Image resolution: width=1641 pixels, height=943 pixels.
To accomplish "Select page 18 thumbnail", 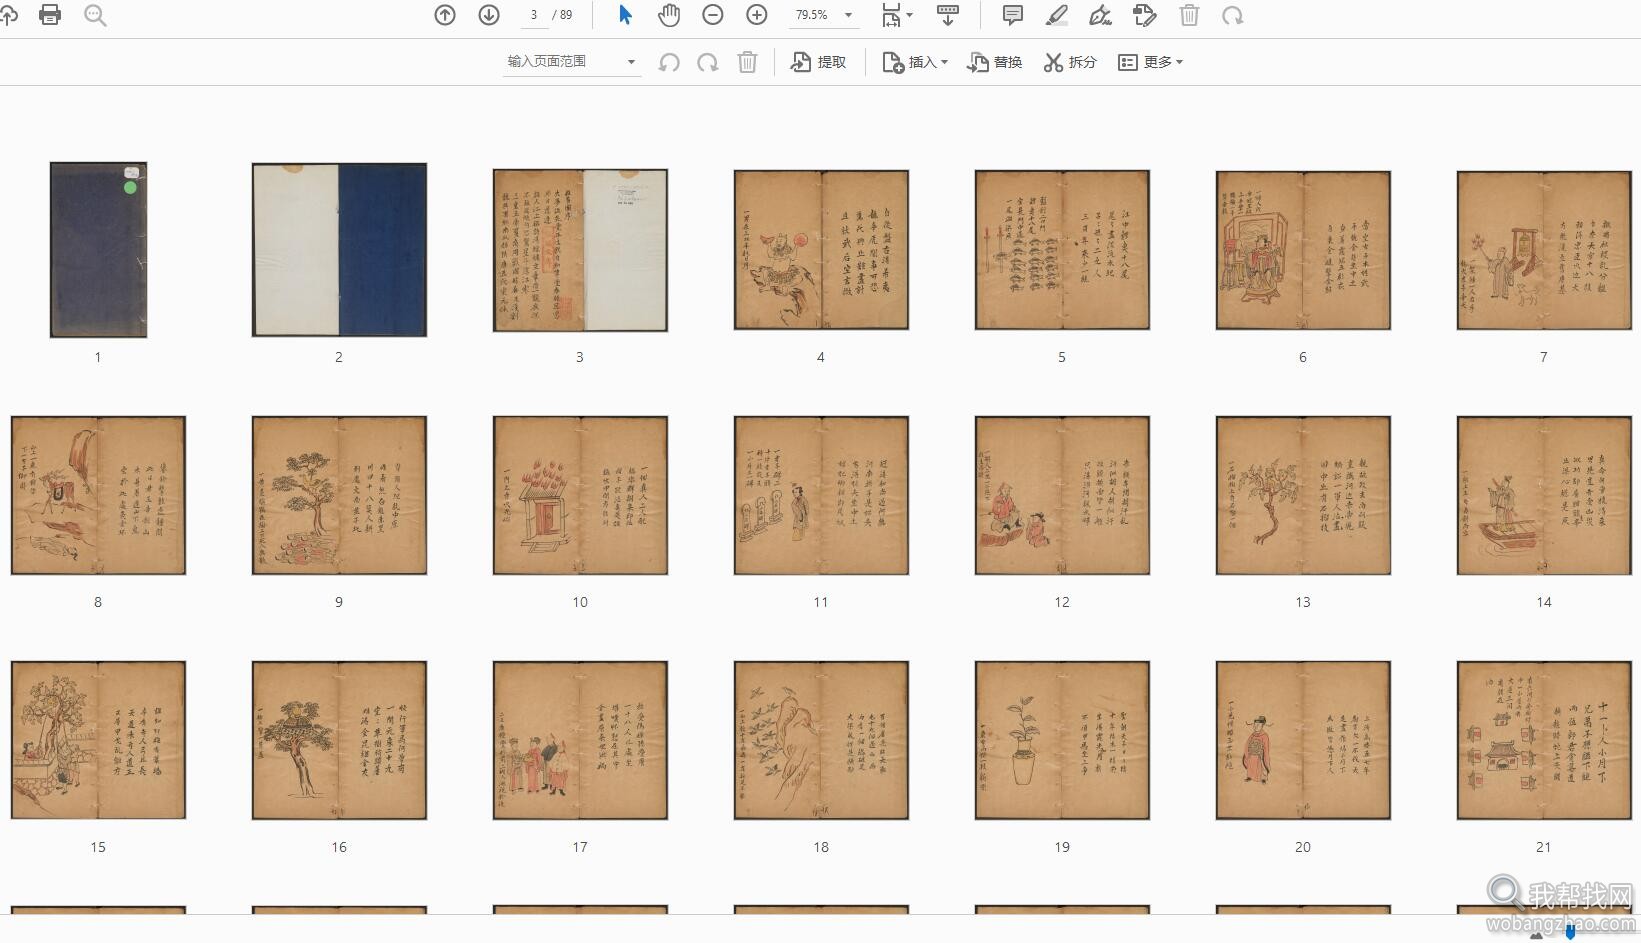I will click(821, 740).
